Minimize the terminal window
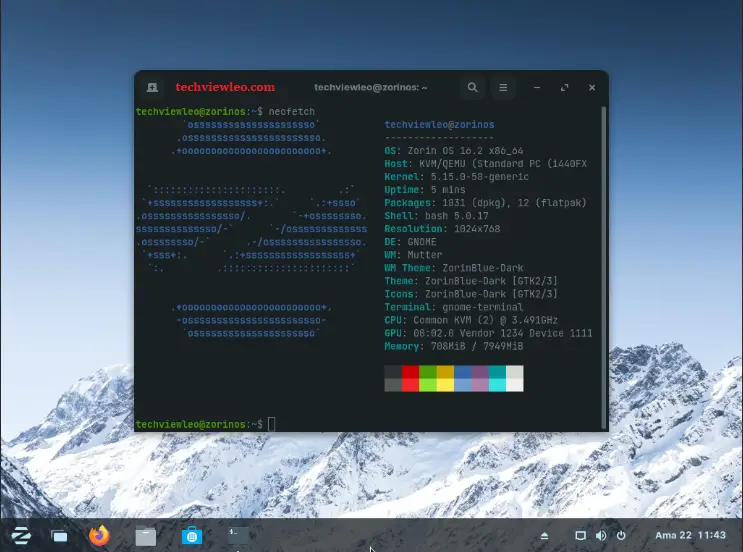Viewport: 743px width, 552px height. (x=537, y=88)
